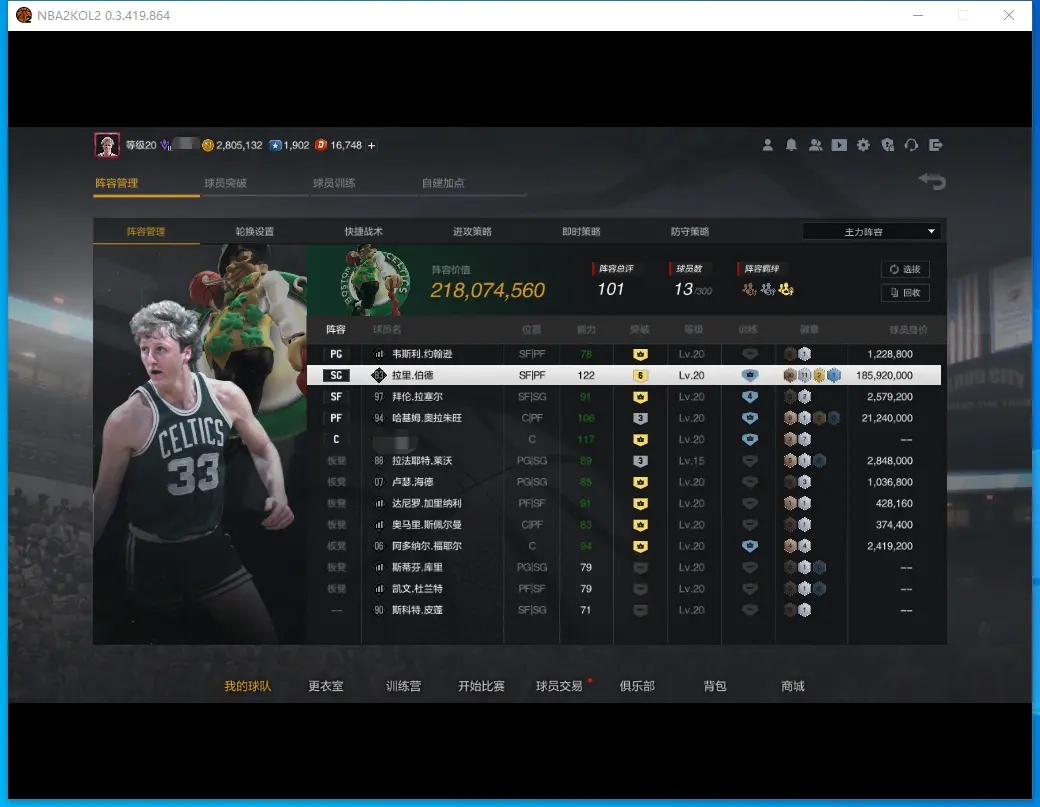
Task: Click the purple VIP badge icon
Action: [x=166, y=145]
